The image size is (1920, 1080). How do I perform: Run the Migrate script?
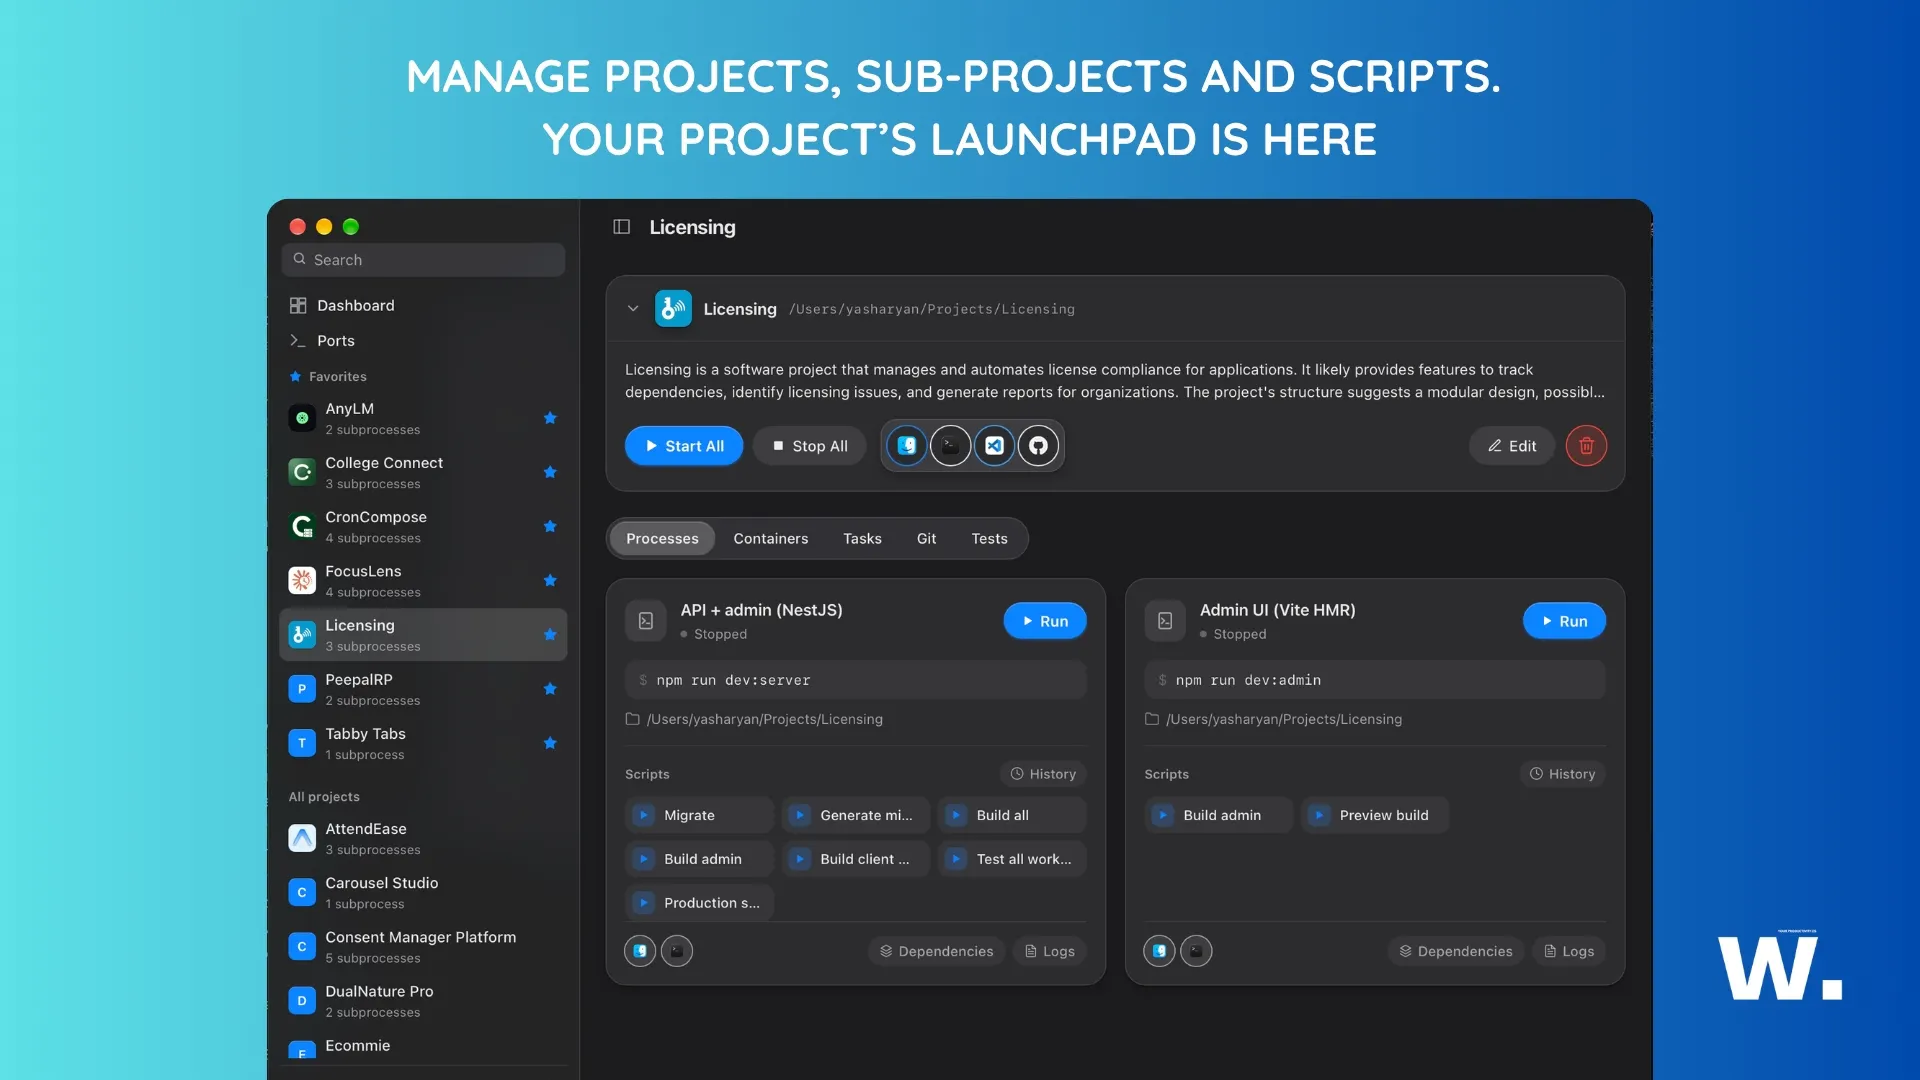tap(699, 815)
